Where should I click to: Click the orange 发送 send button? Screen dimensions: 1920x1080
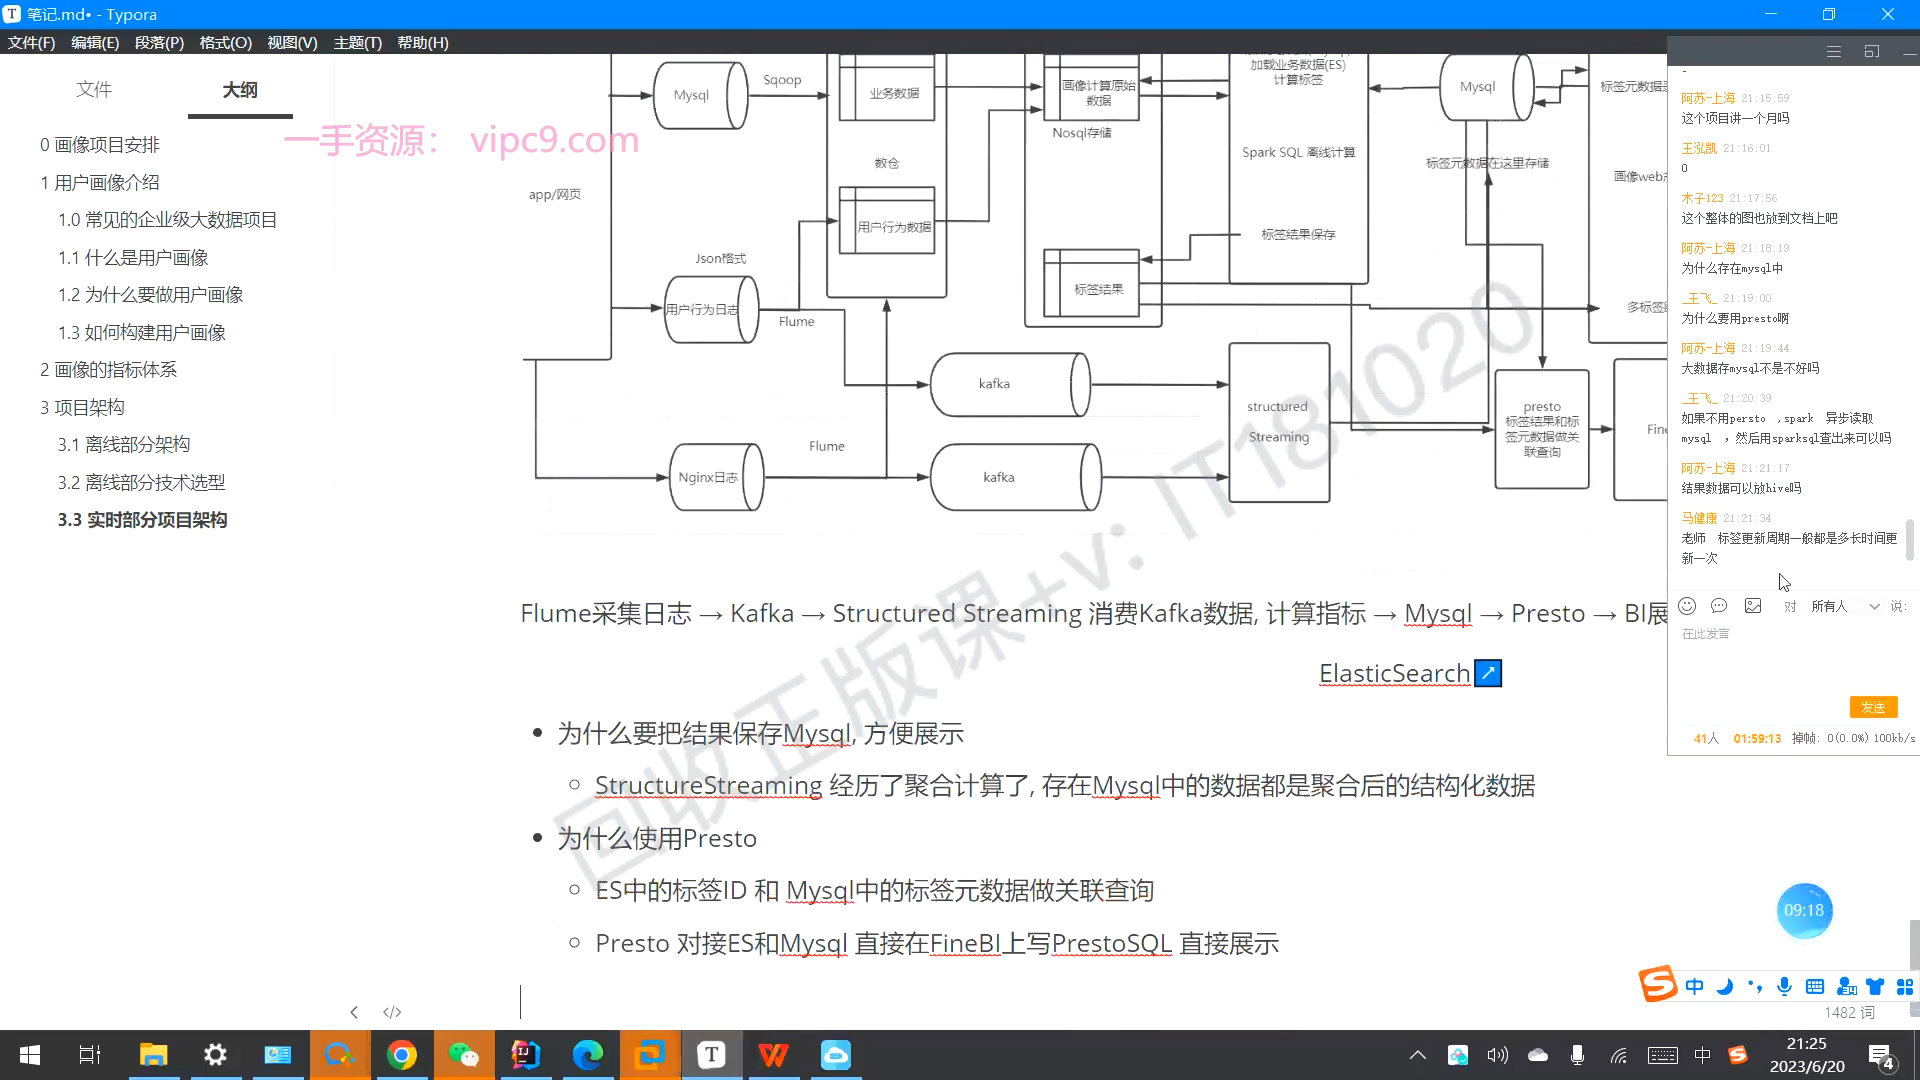1873,707
